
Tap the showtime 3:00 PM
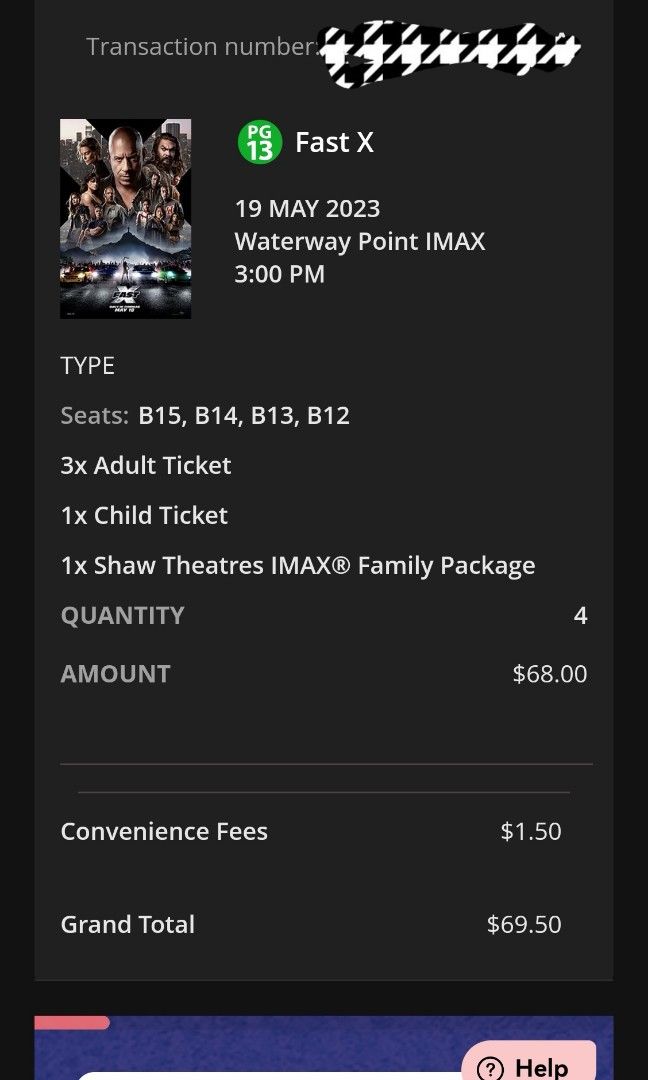click(x=279, y=273)
